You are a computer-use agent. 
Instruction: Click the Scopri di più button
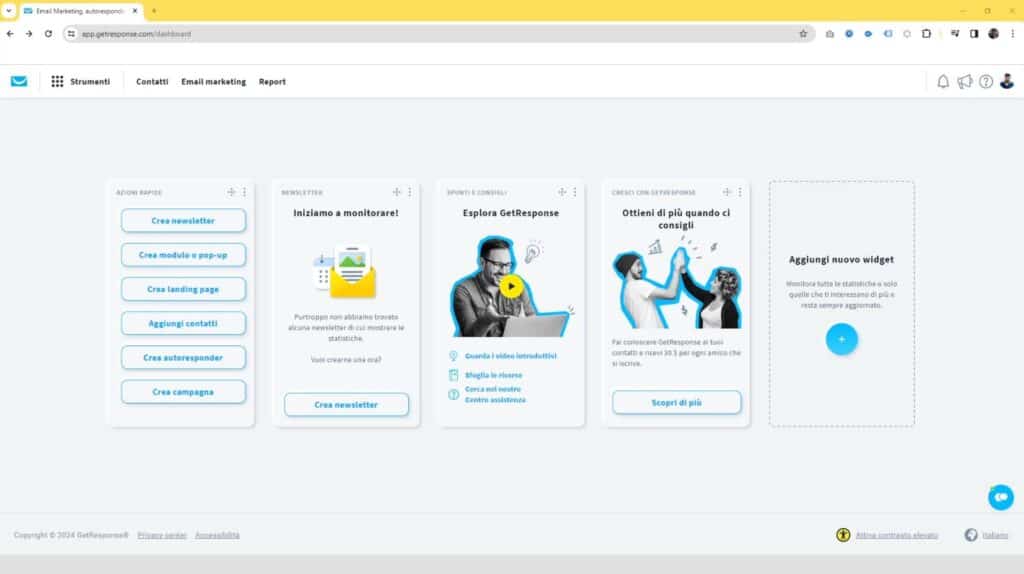676,402
